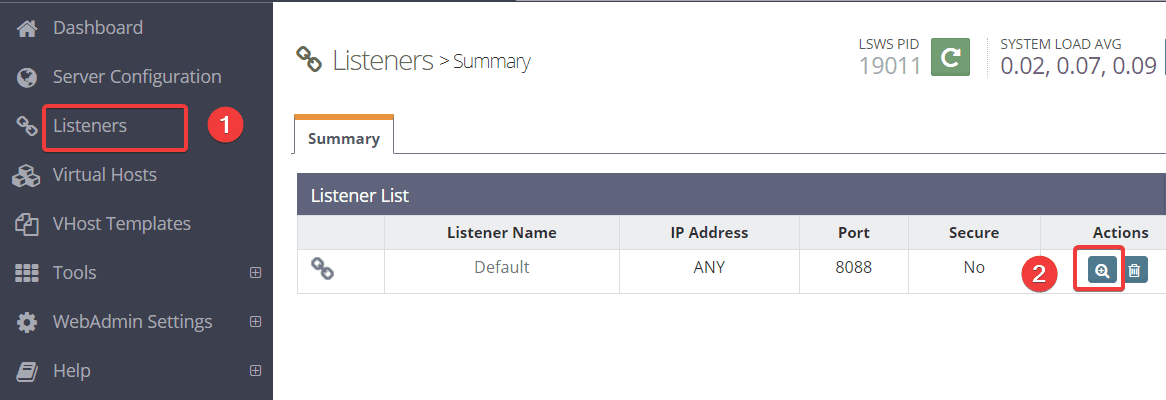Delete the Default listener with trash icon
Screen dimensions: 1166x400
(1134, 271)
